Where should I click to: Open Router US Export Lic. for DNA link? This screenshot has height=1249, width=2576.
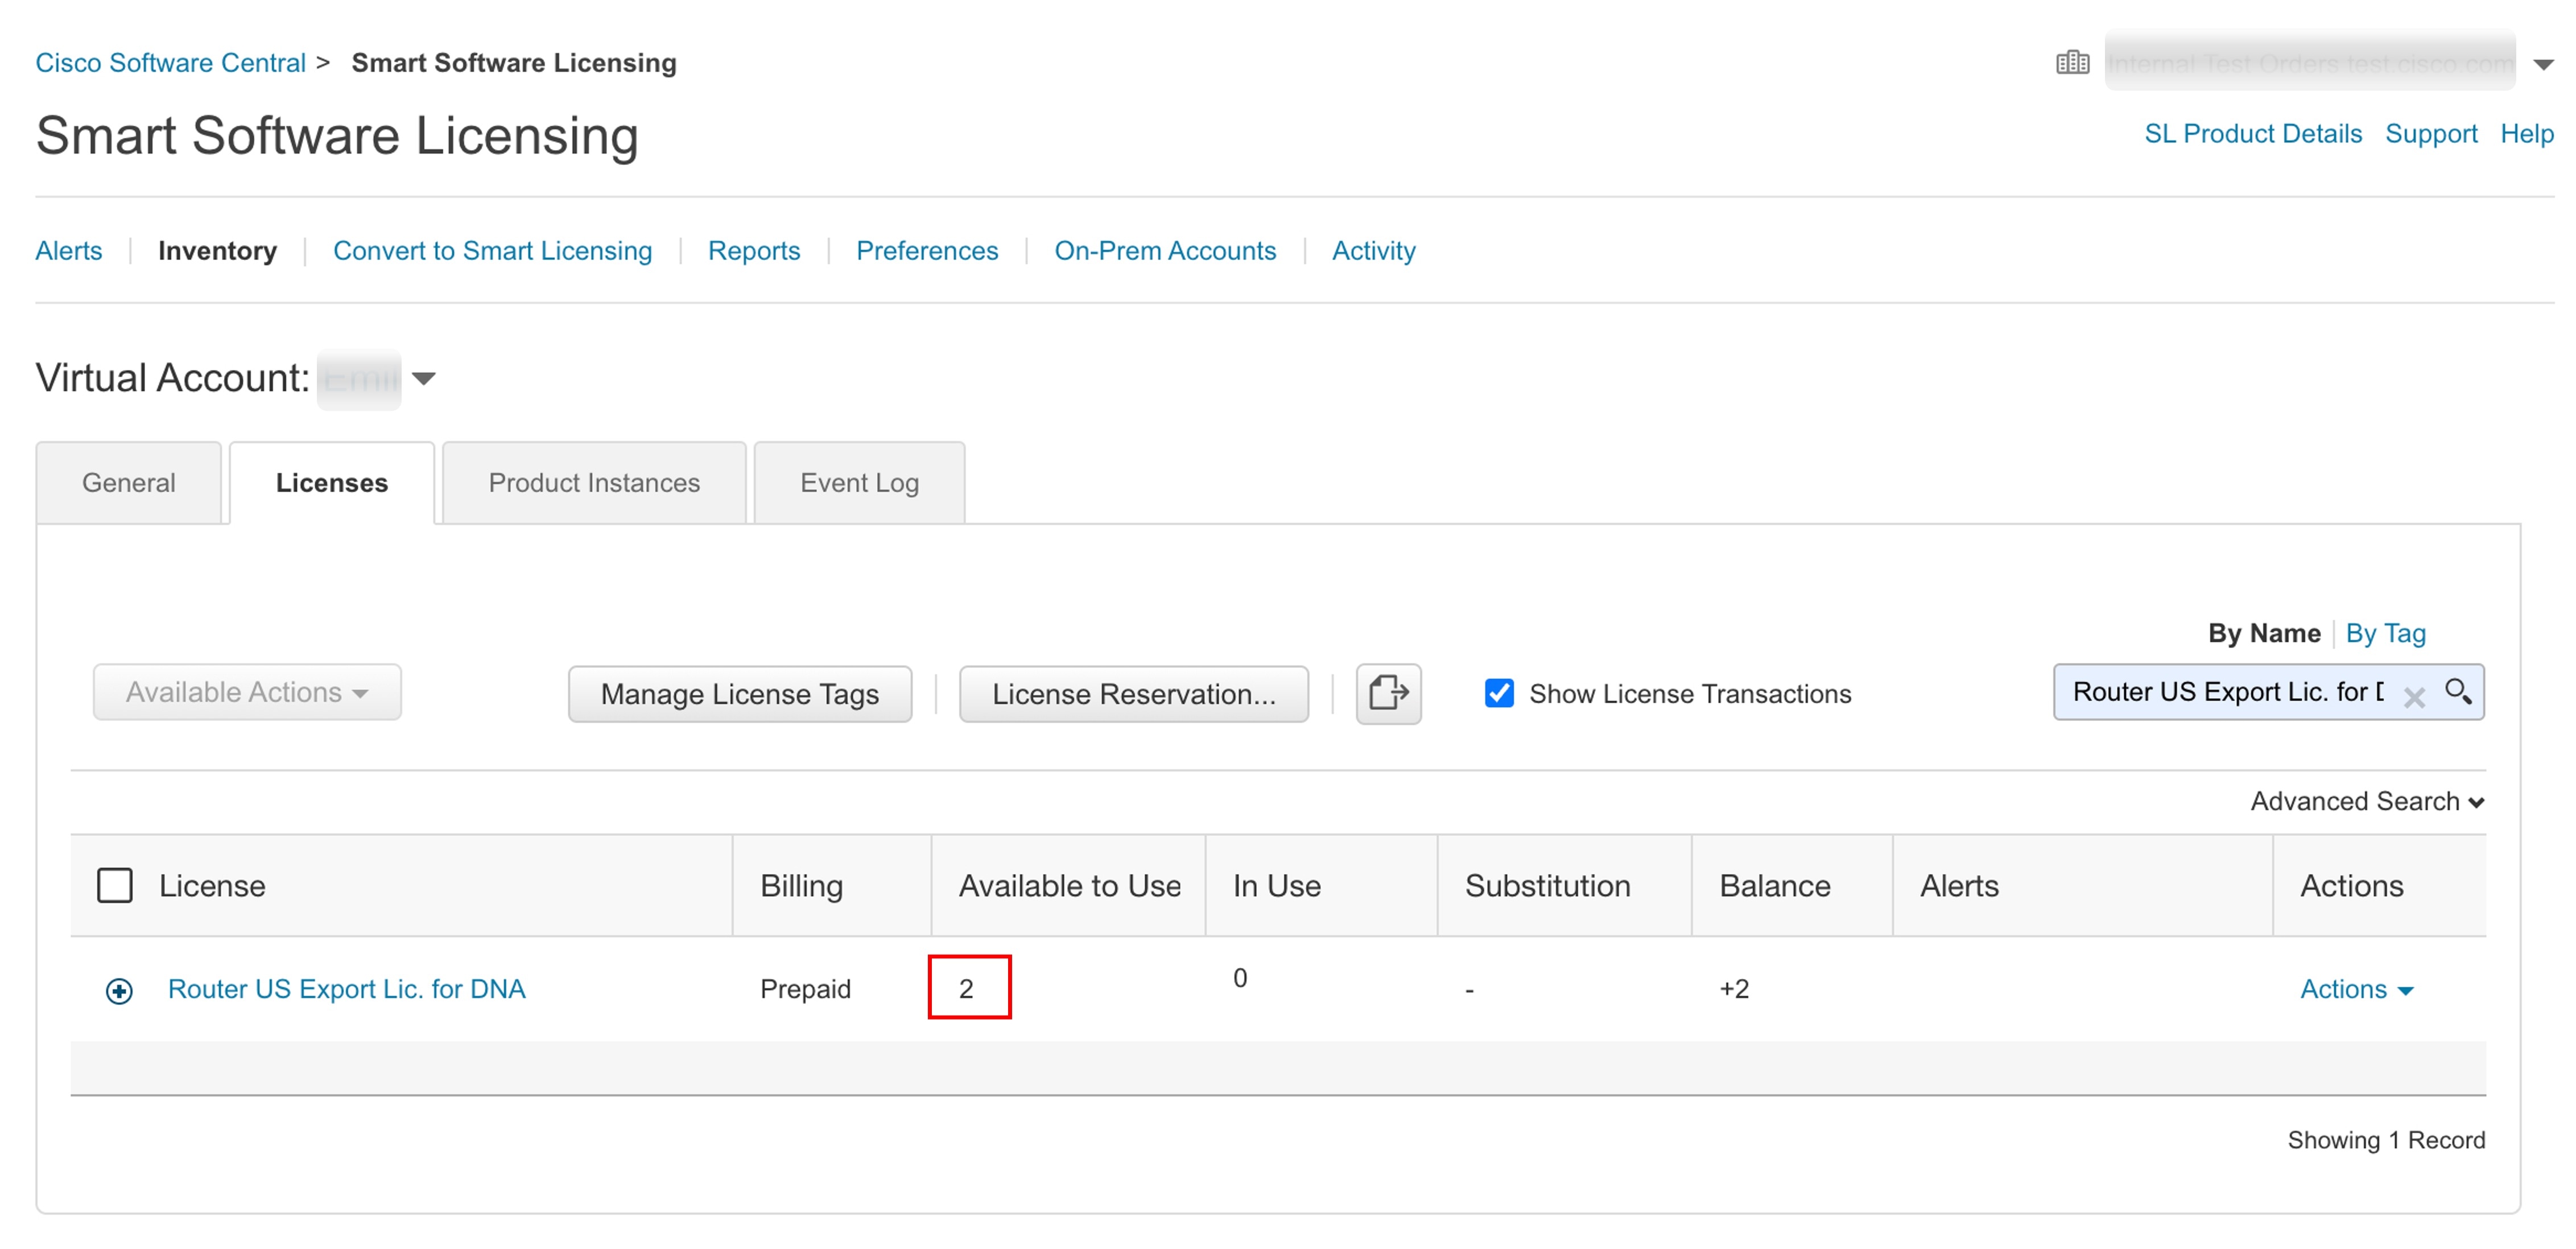[346, 989]
